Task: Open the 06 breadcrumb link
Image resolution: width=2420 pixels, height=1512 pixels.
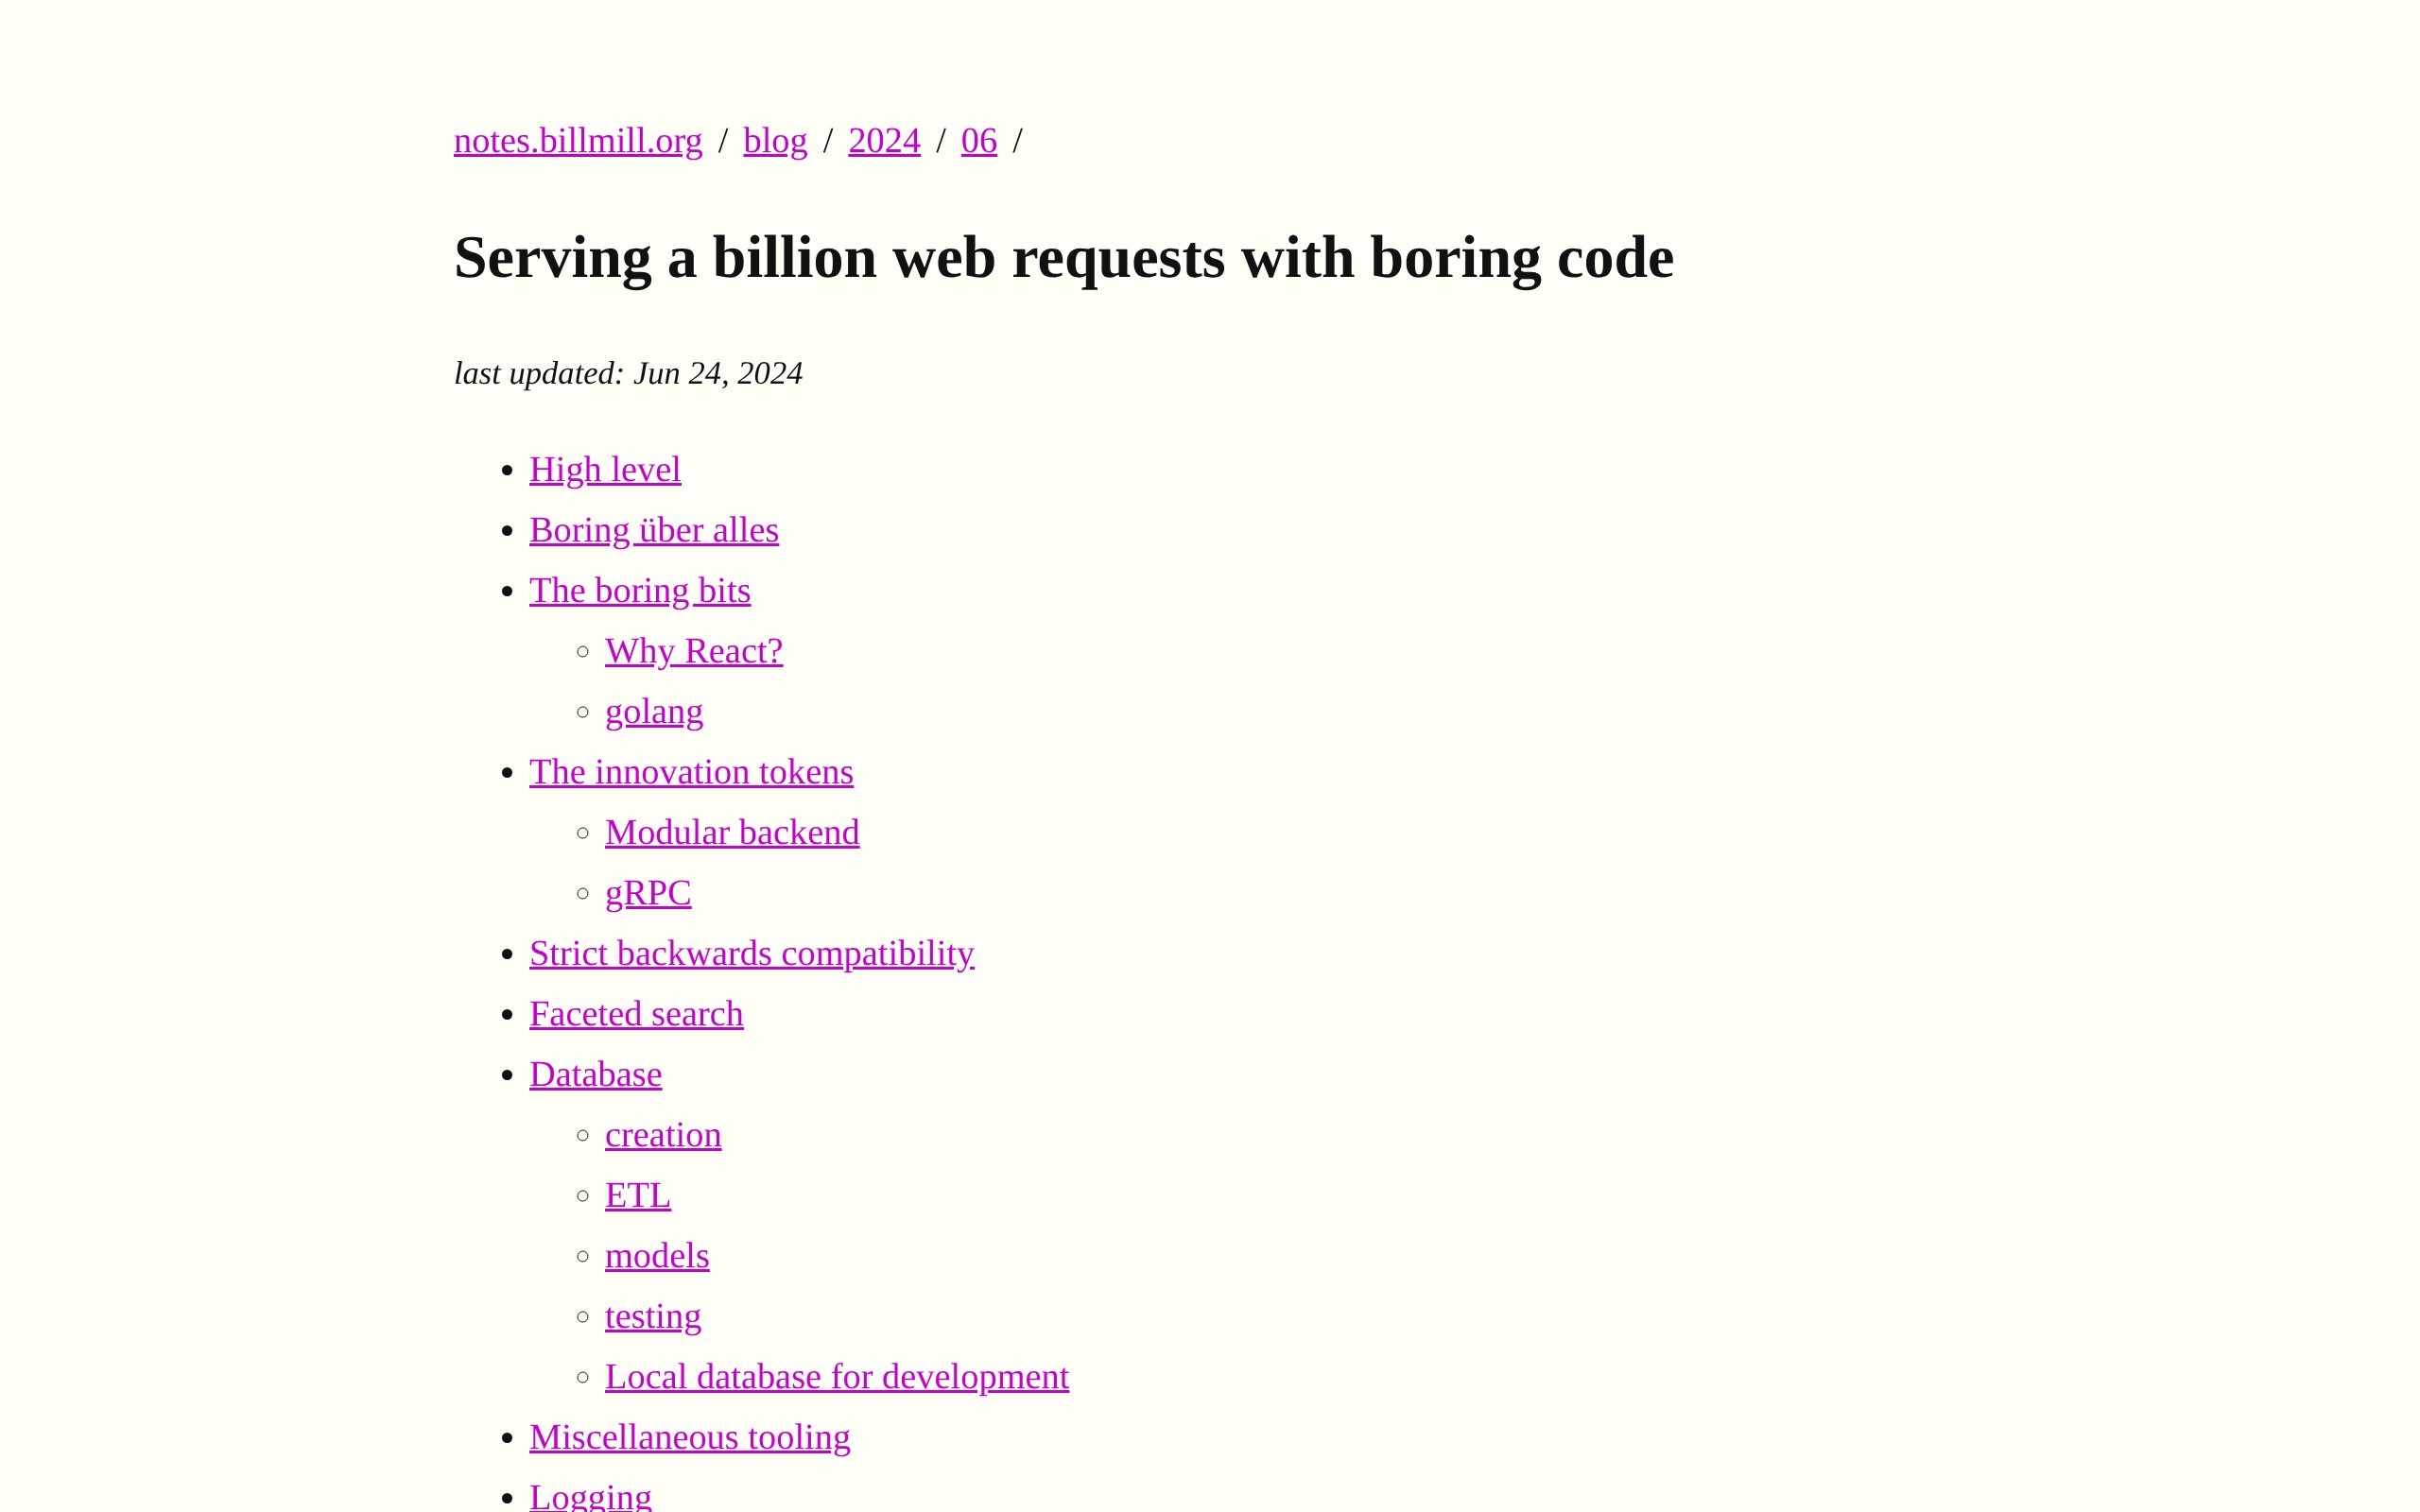Action: coord(979,141)
